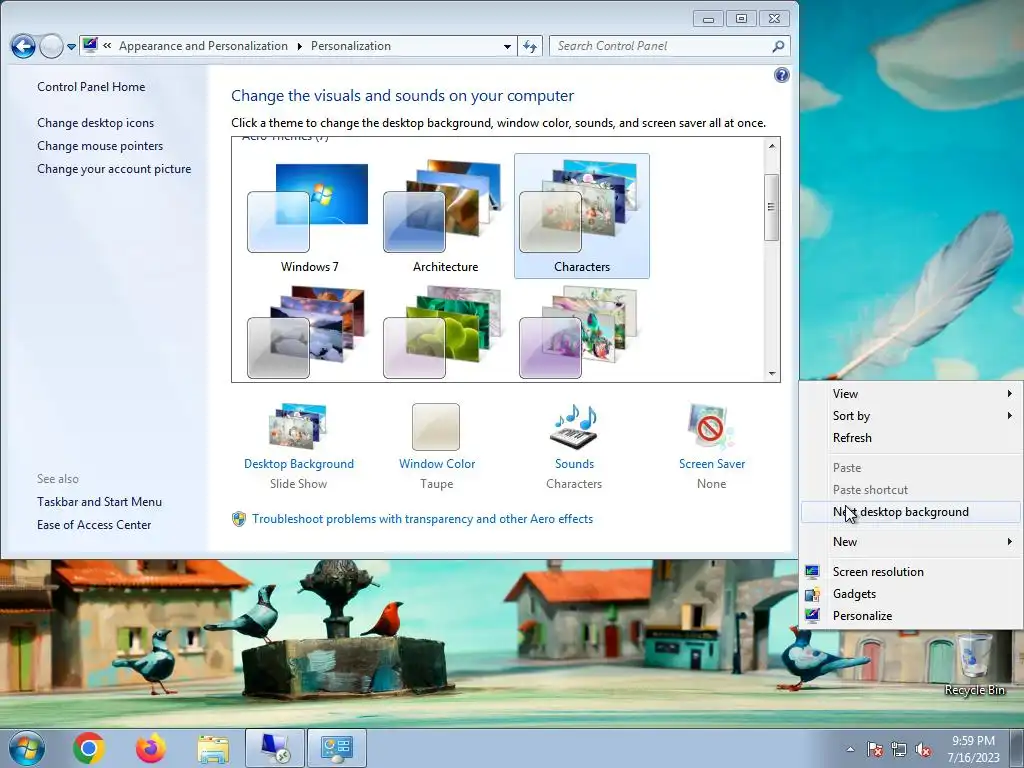Click the Personalize menu icon
Viewport: 1024px width, 768px height.
[812, 615]
